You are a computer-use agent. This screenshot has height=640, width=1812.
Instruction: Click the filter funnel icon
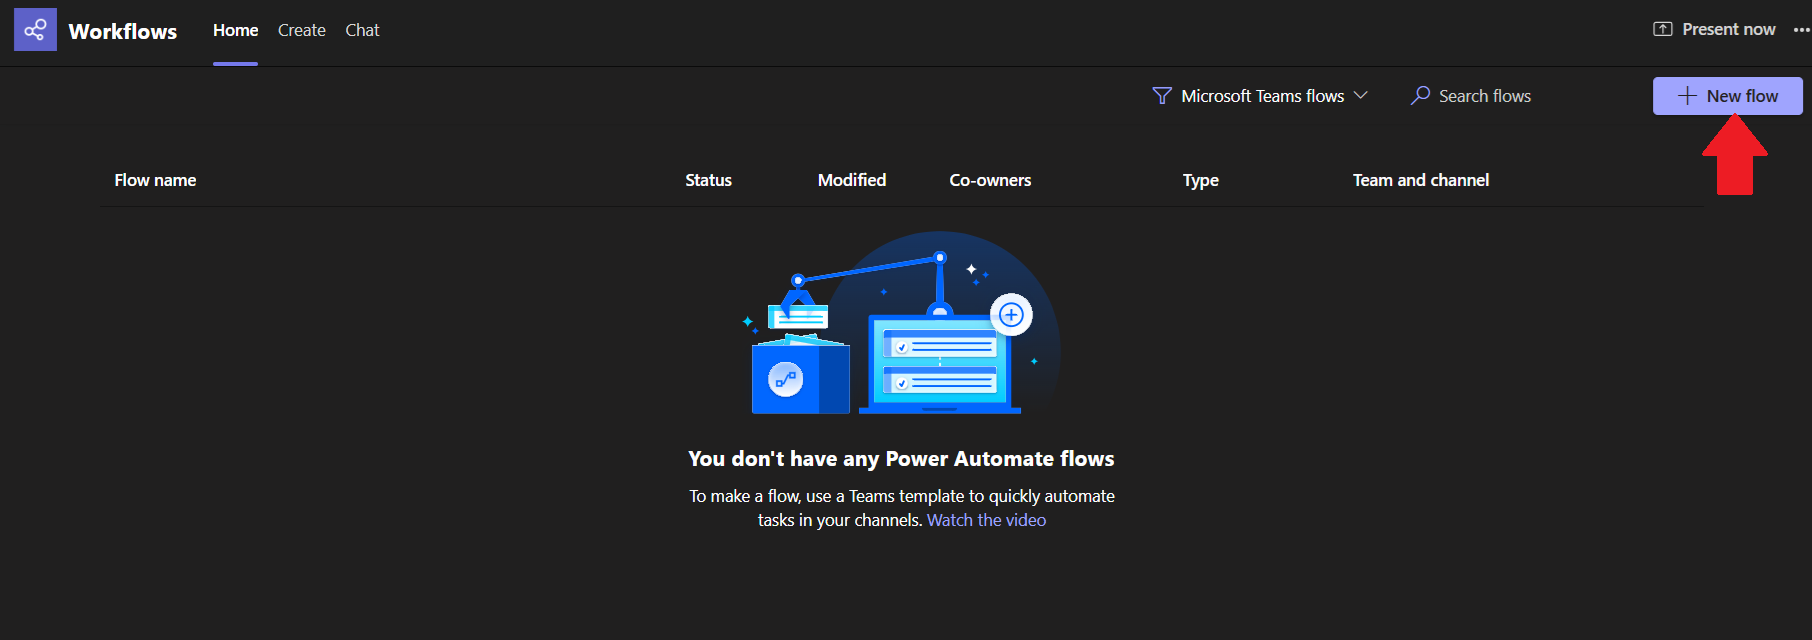(1162, 96)
